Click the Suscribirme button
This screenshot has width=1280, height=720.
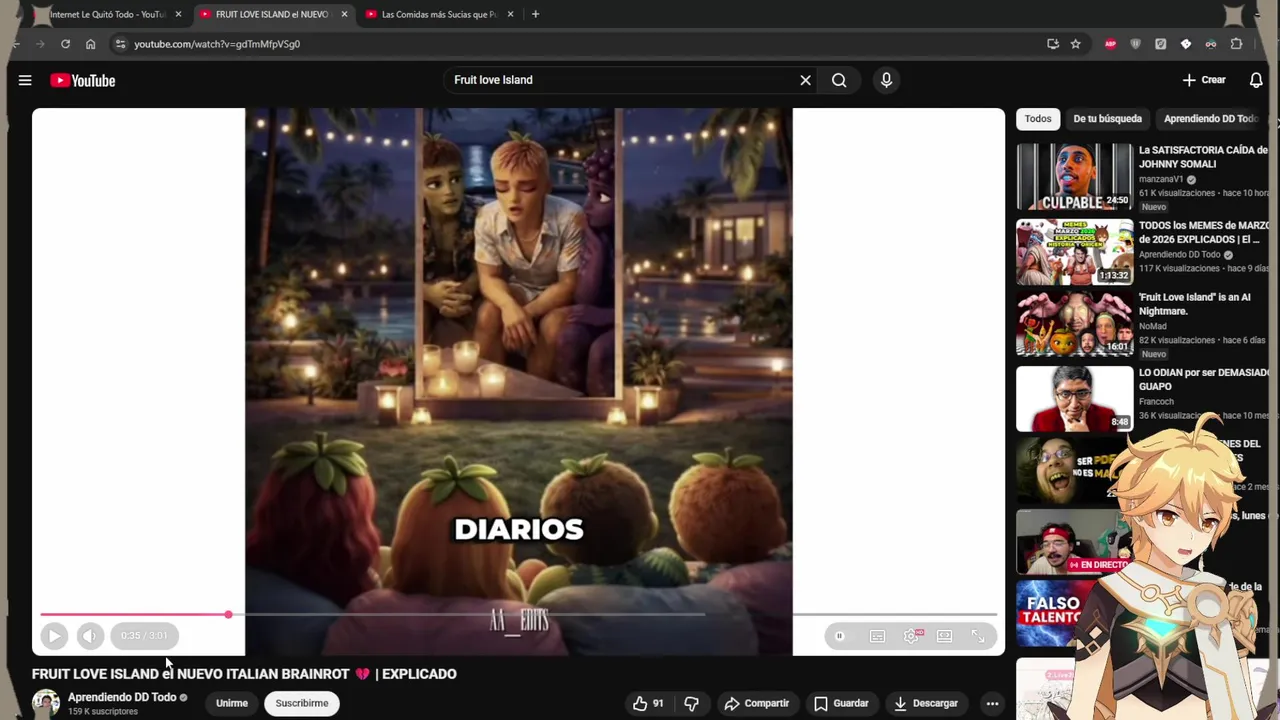coord(302,703)
